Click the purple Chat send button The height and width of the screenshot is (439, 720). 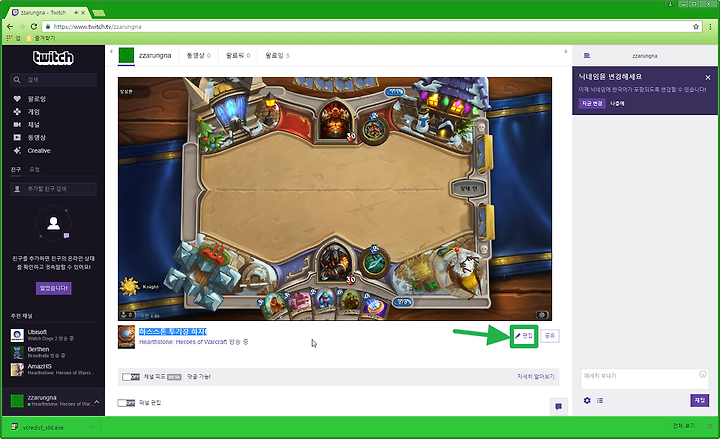pyautogui.click(x=699, y=400)
